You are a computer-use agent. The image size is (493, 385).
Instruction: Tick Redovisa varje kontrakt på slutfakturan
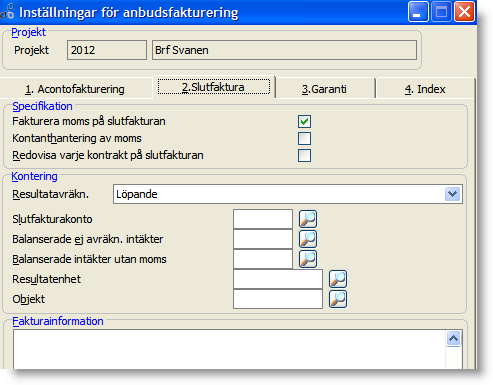click(x=304, y=155)
